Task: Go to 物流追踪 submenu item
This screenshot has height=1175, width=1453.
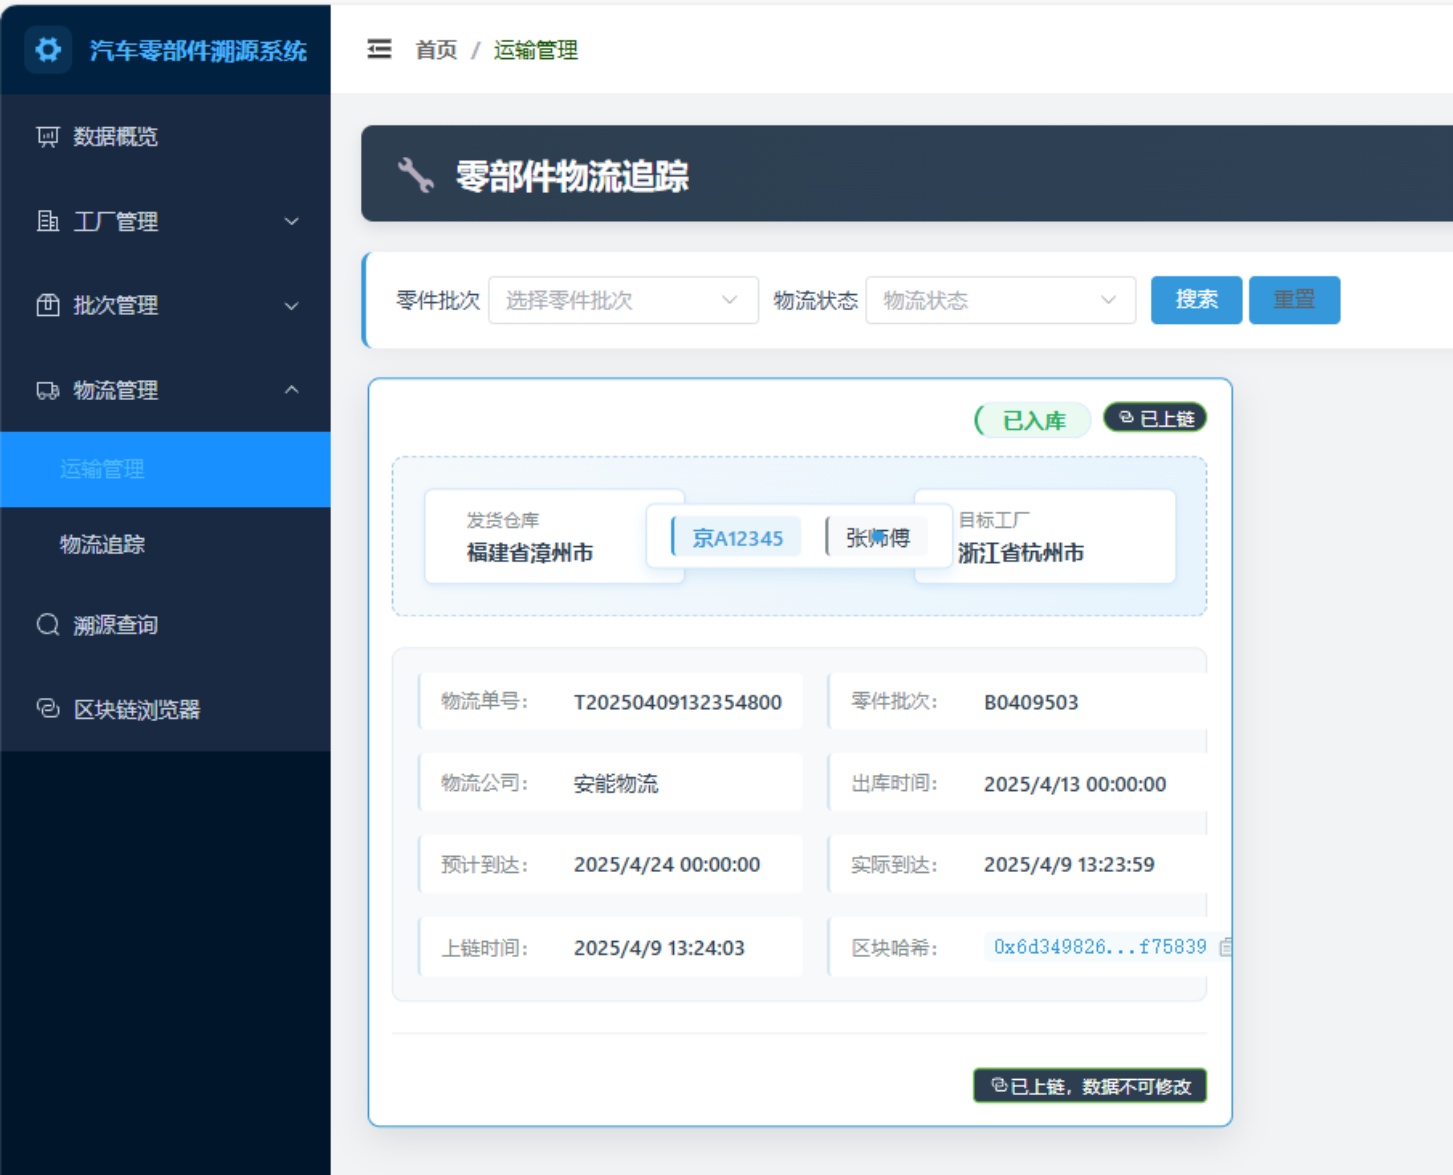Action: (102, 544)
